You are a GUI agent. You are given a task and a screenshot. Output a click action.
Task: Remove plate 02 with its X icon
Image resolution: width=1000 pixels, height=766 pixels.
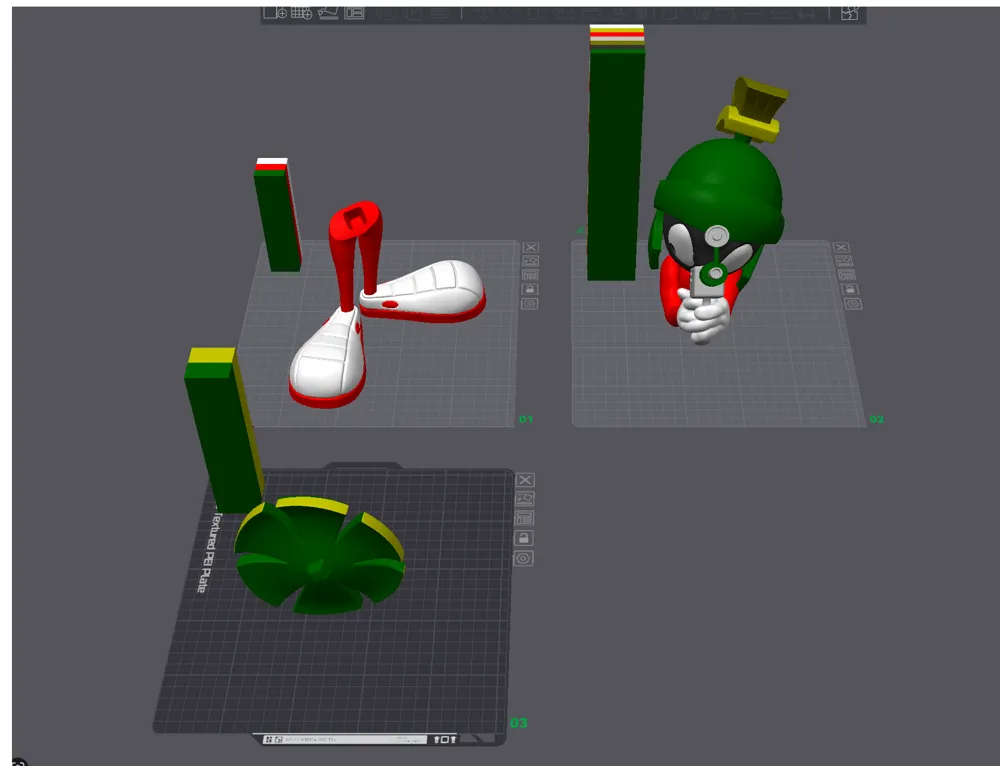(841, 247)
